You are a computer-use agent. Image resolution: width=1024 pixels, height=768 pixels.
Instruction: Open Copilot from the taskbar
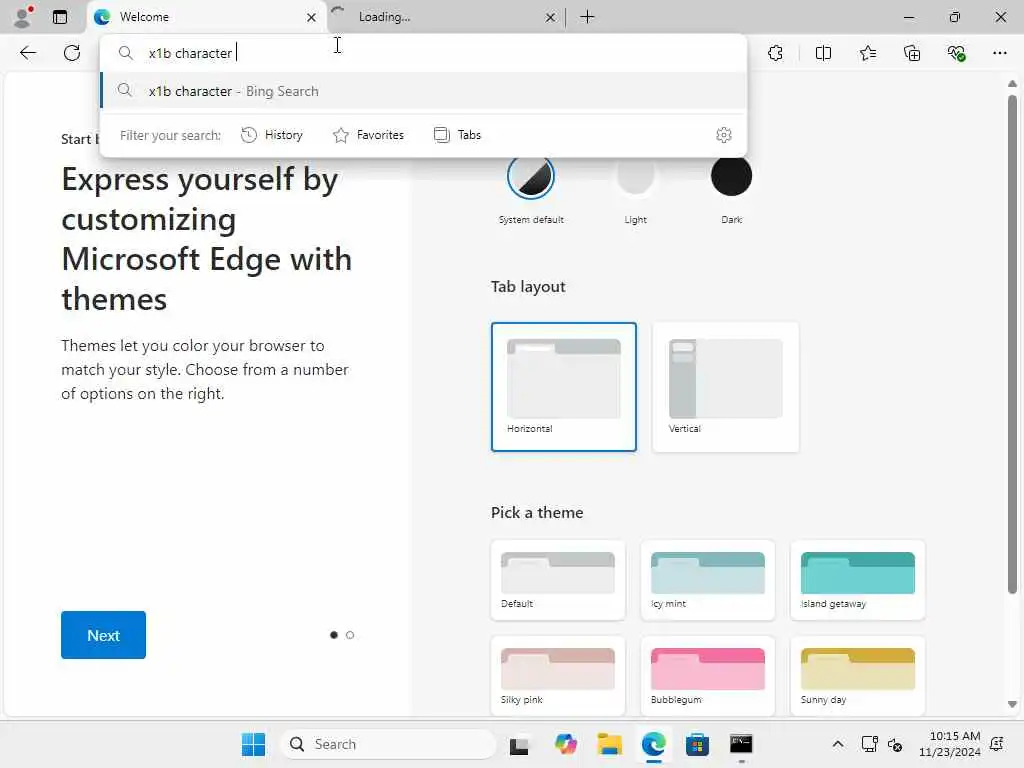[x=566, y=744]
